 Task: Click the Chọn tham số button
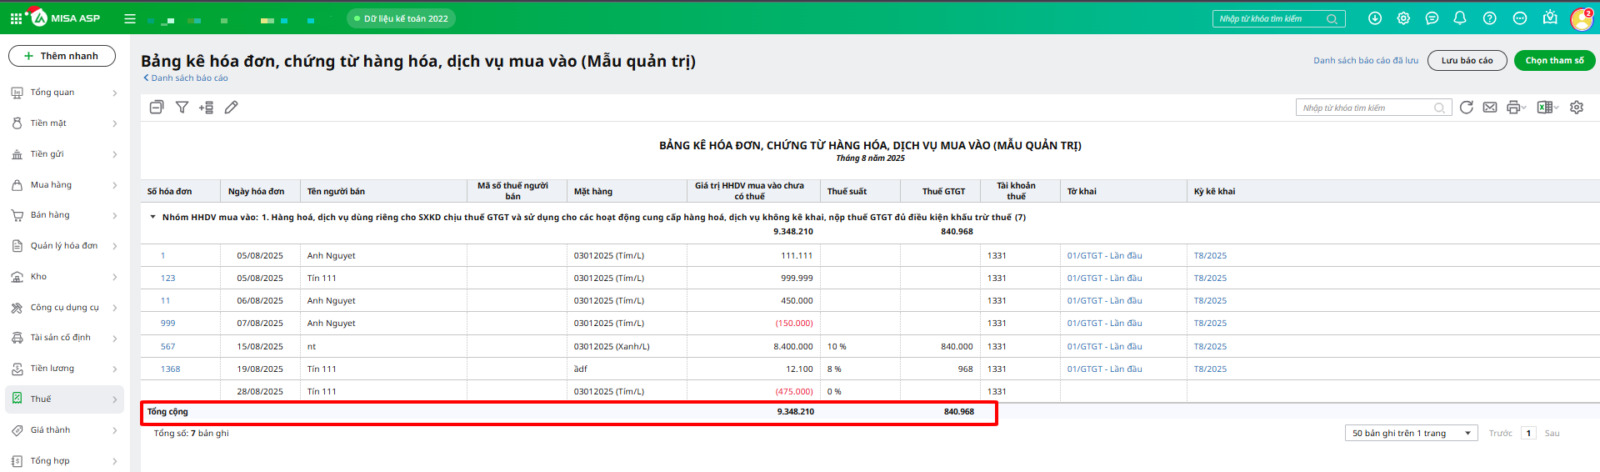[x=1554, y=60]
